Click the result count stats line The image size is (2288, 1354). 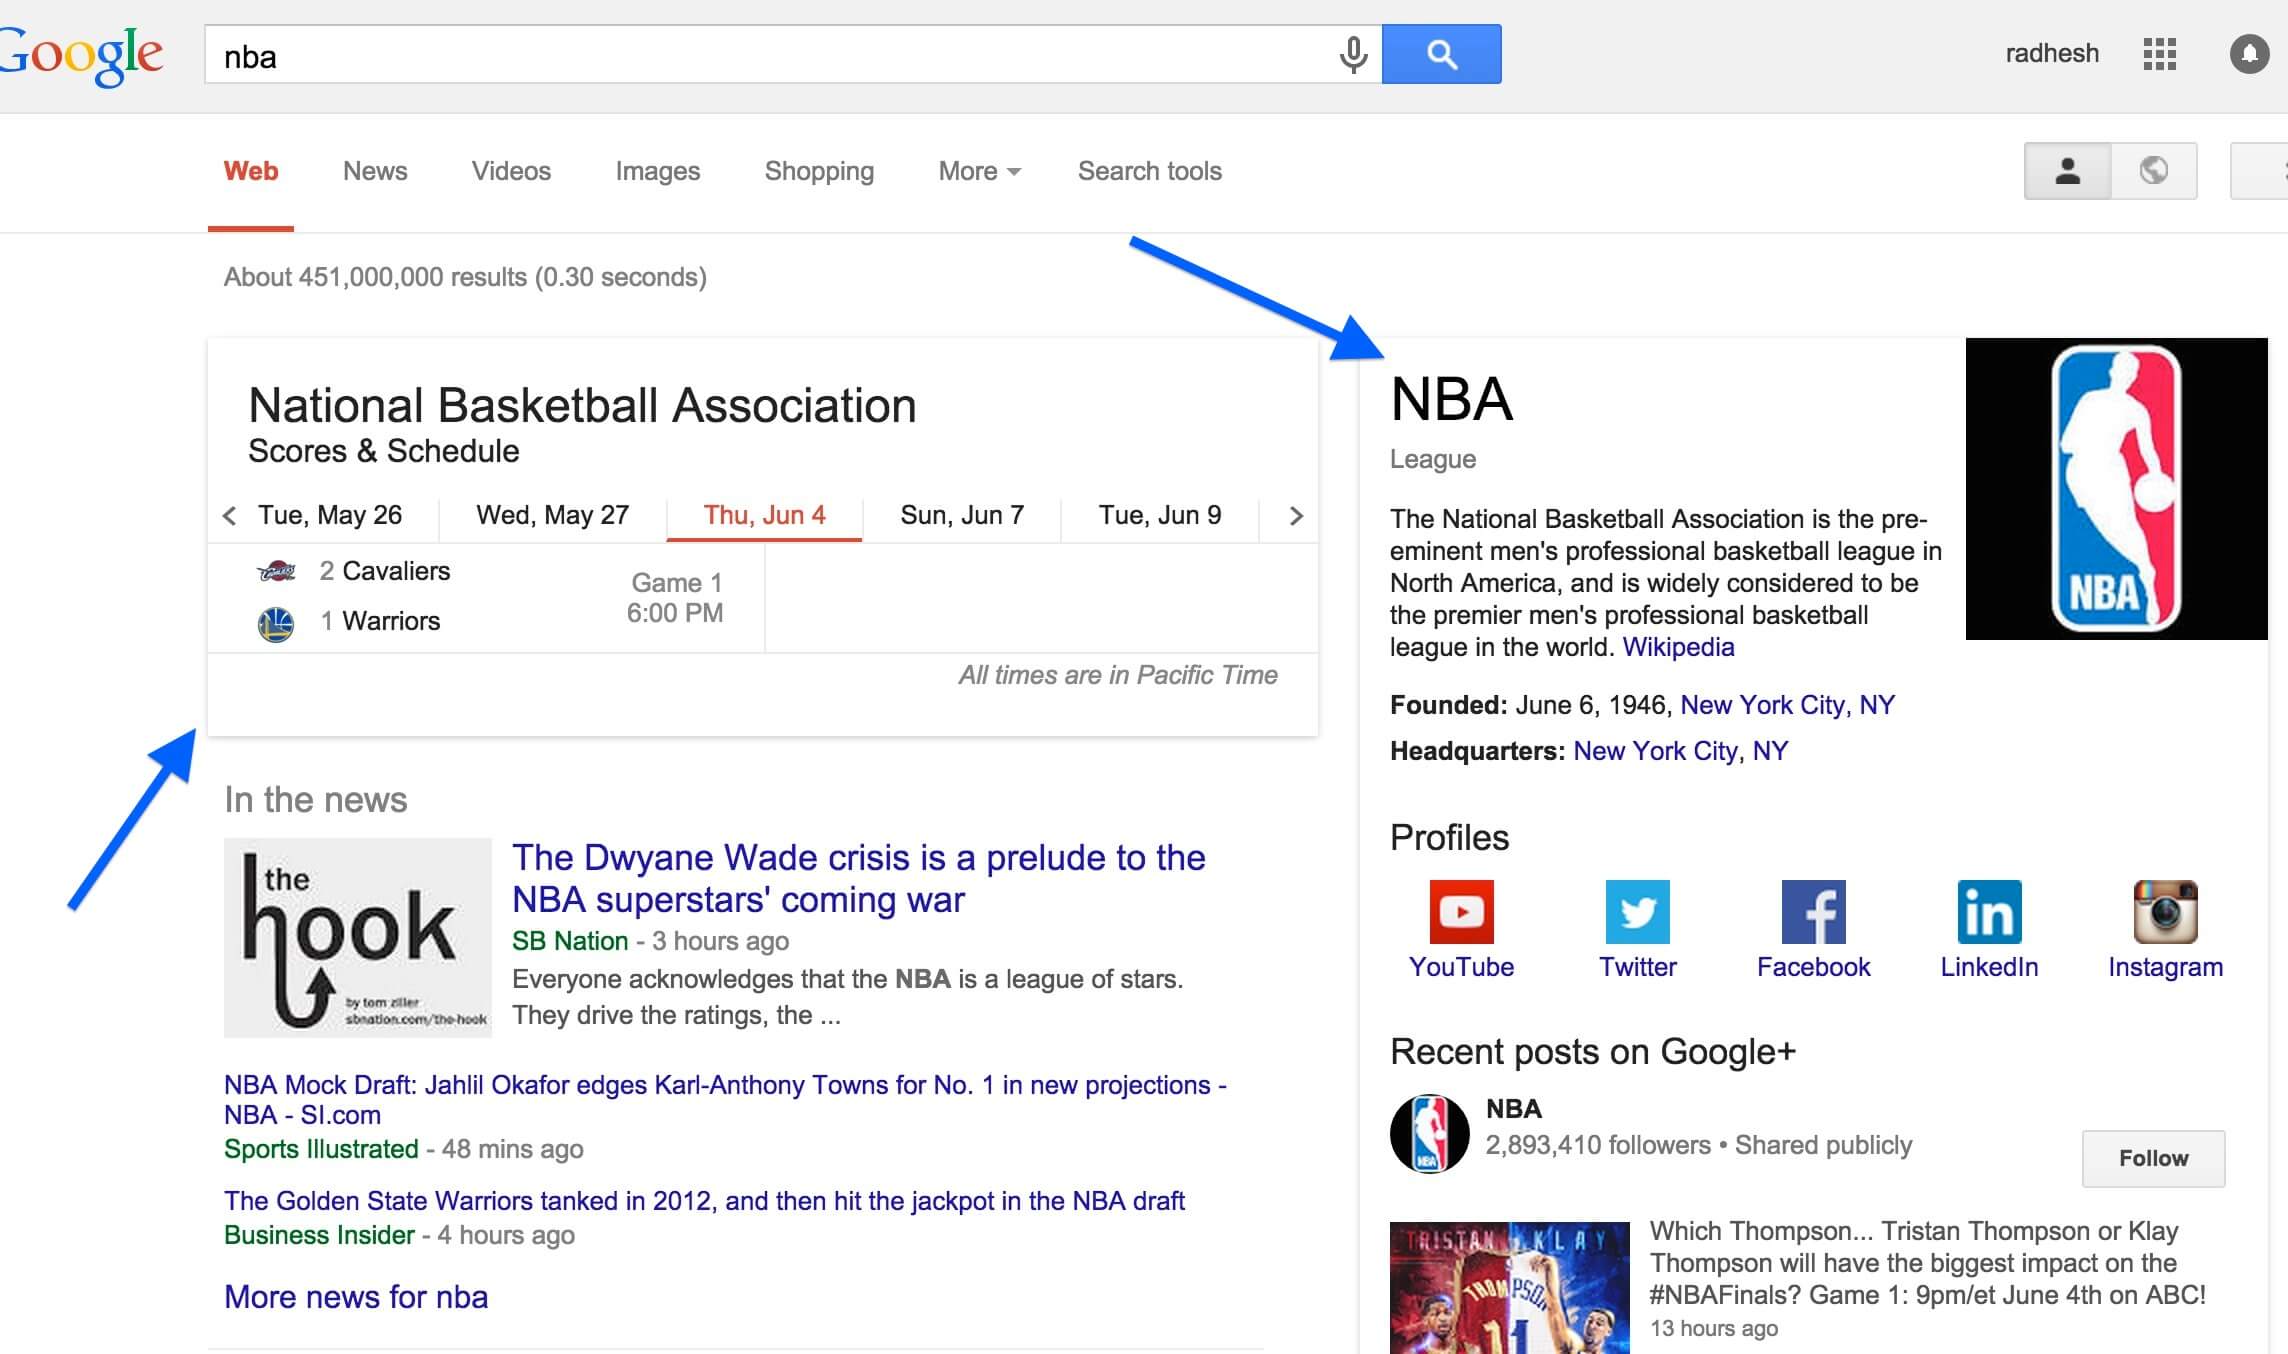pos(465,277)
